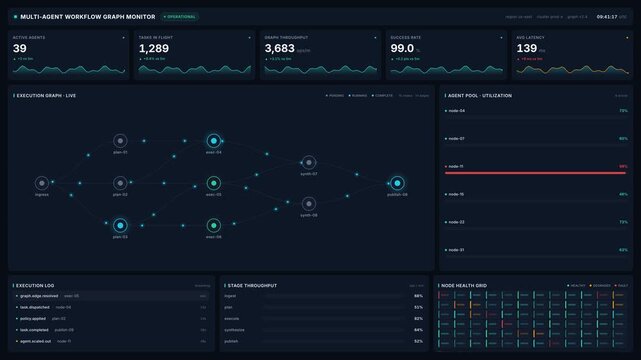Click the Active Agents sparkline chart
This screenshot has width=641, height=360.
tap(69, 70)
